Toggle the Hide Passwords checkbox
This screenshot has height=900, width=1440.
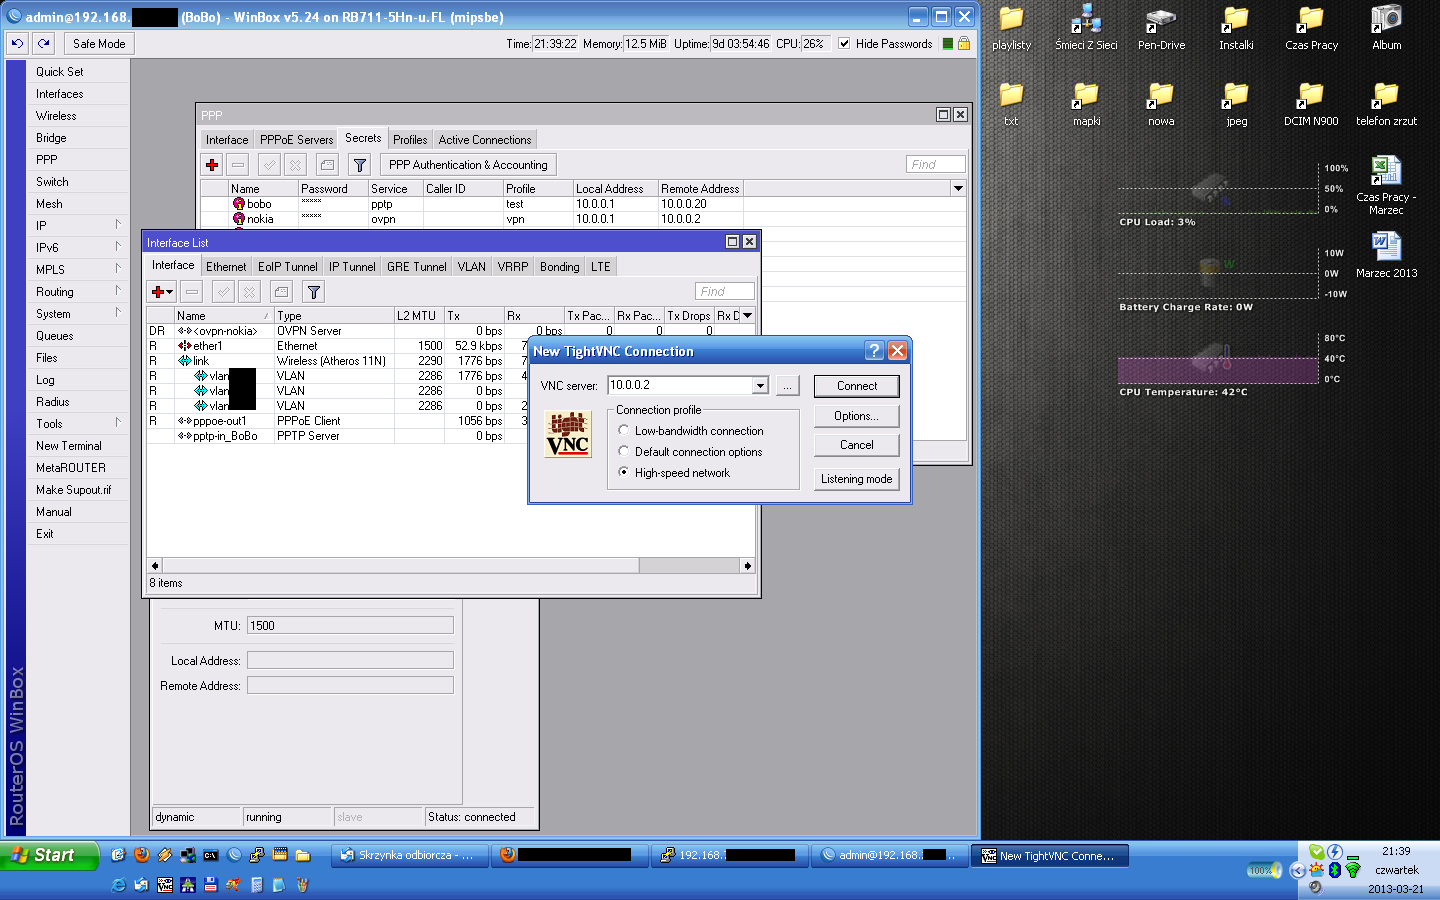pyautogui.click(x=844, y=44)
